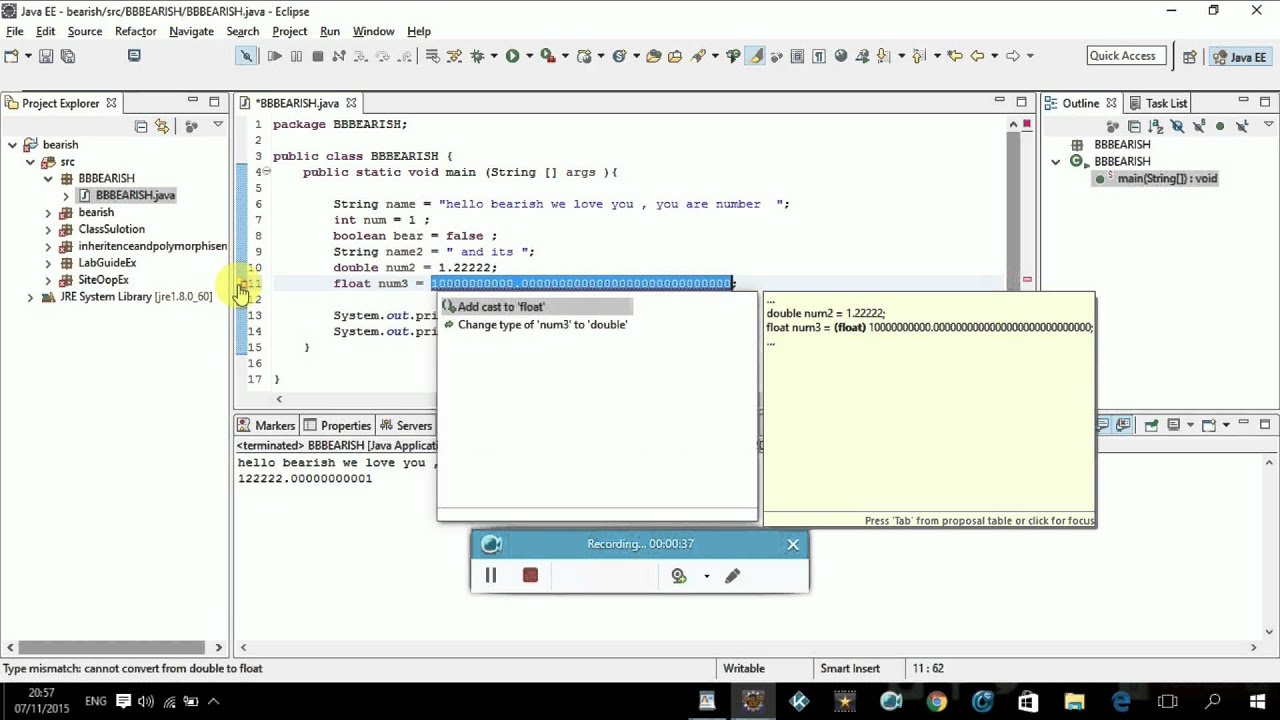Image resolution: width=1280 pixels, height=720 pixels.
Task: Click the Open Type toolbar icon
Action: (653, 56)
